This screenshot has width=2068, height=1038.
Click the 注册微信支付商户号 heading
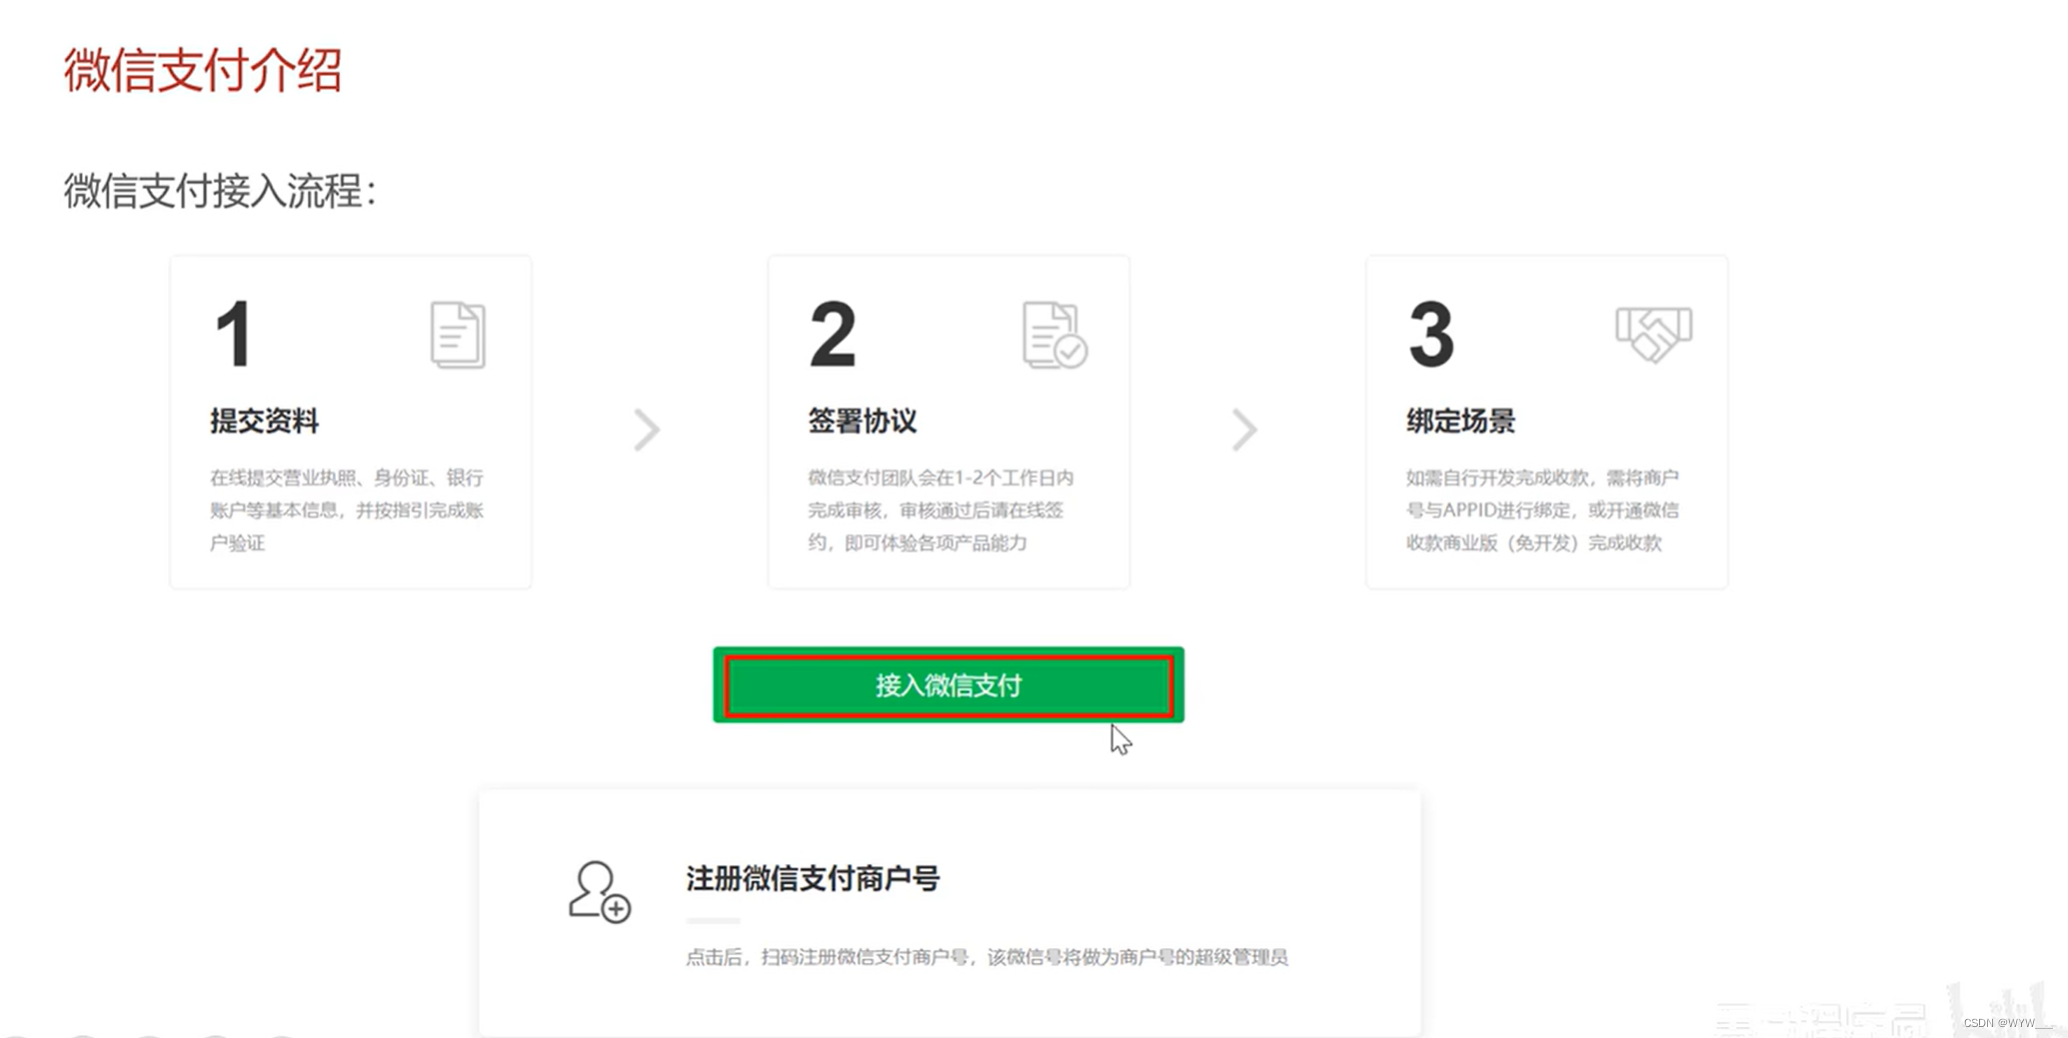(x=812, y=879)
